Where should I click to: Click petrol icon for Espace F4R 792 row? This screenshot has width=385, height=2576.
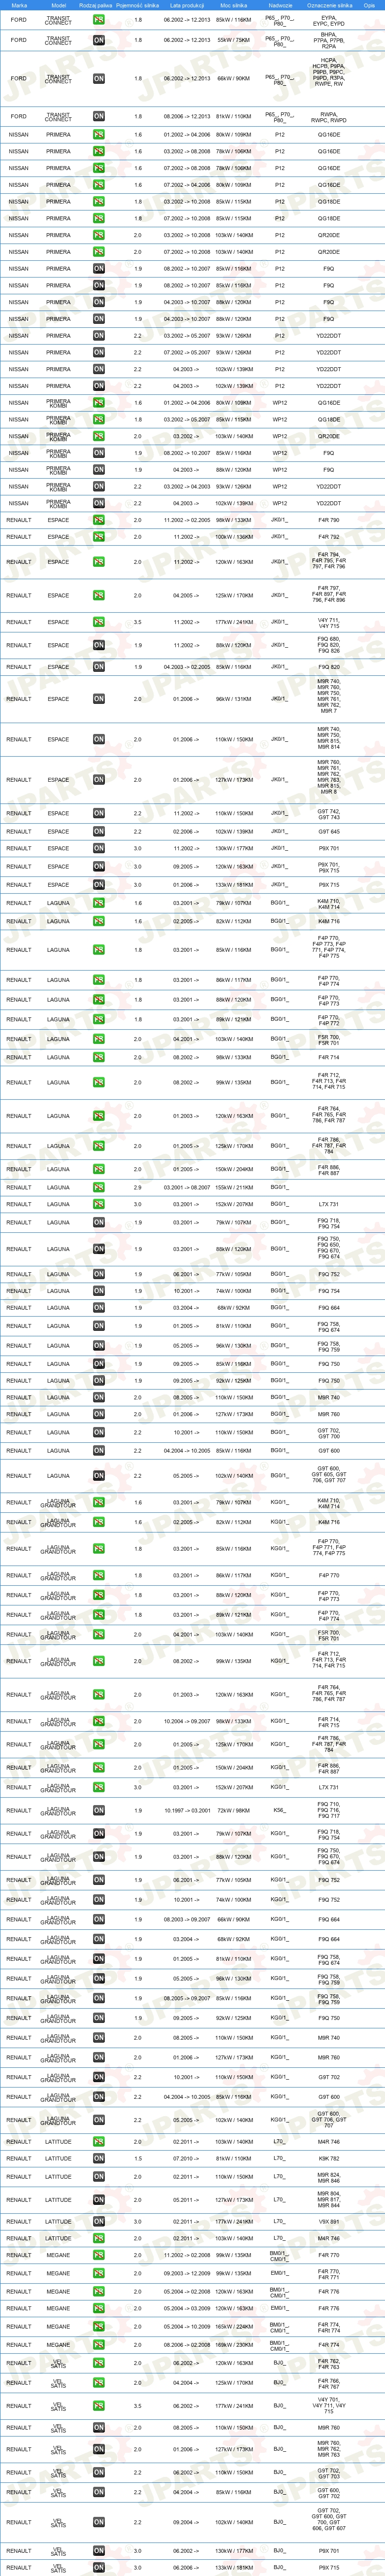pos(98,537)
